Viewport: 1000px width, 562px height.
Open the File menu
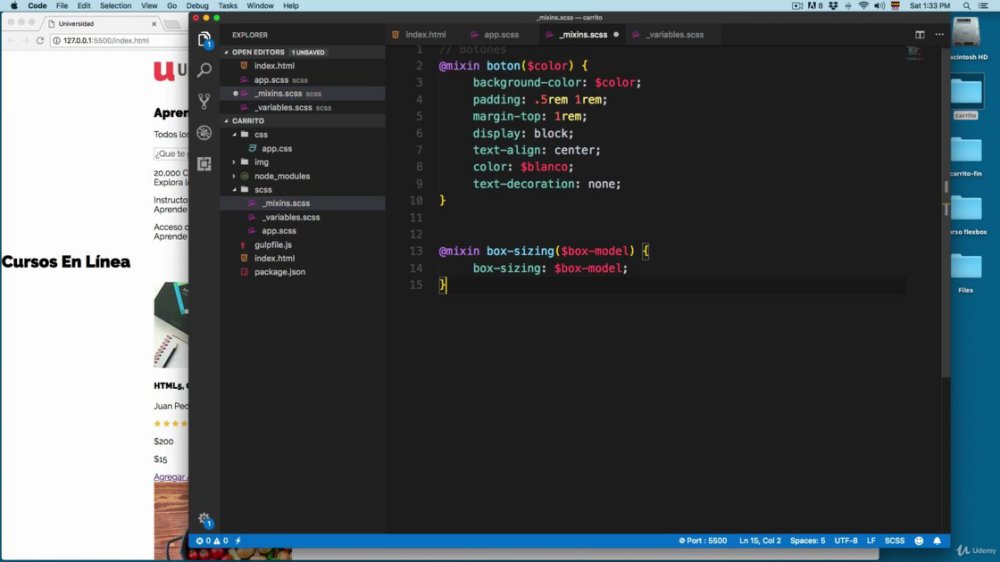(62, 6)
